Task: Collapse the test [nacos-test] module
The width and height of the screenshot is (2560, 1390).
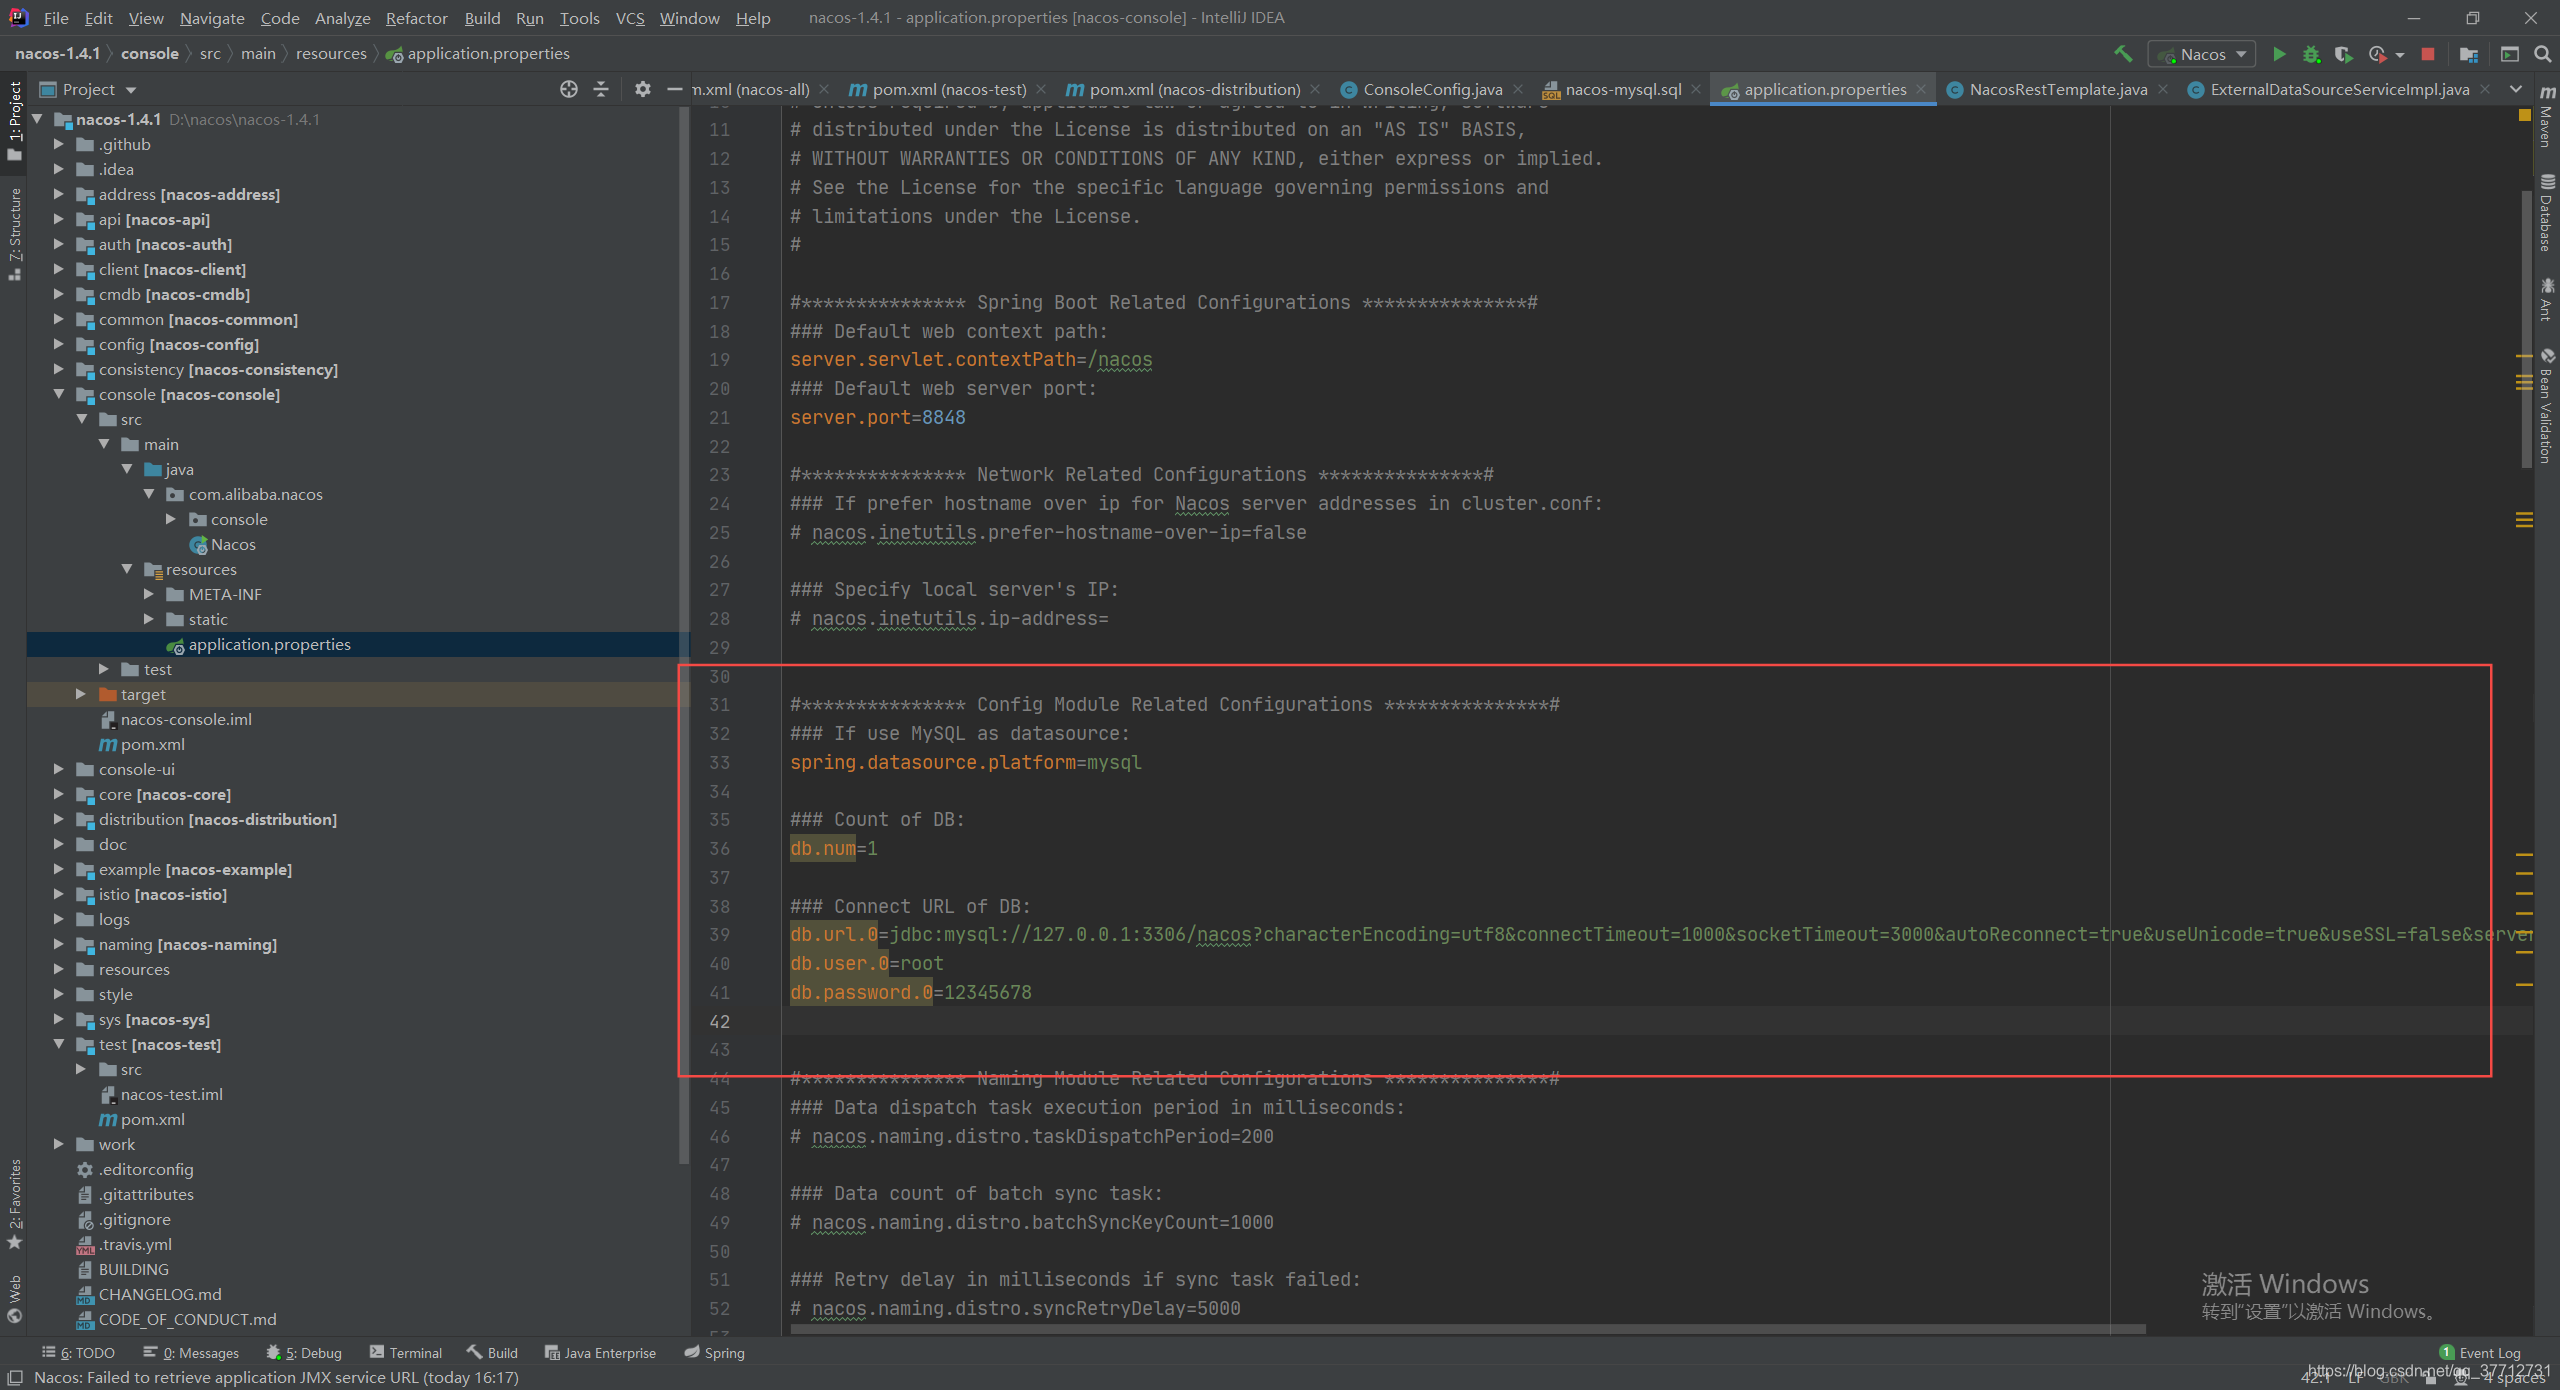Action: click(59, 1044)
